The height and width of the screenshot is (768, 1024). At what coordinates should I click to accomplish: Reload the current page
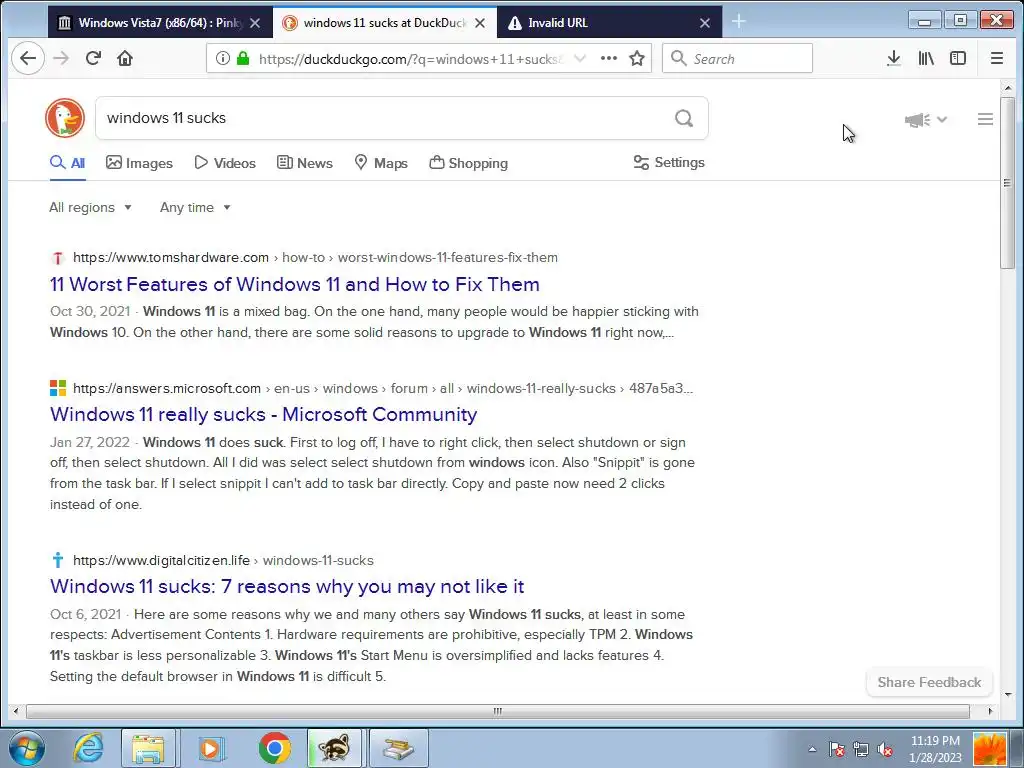93,58
